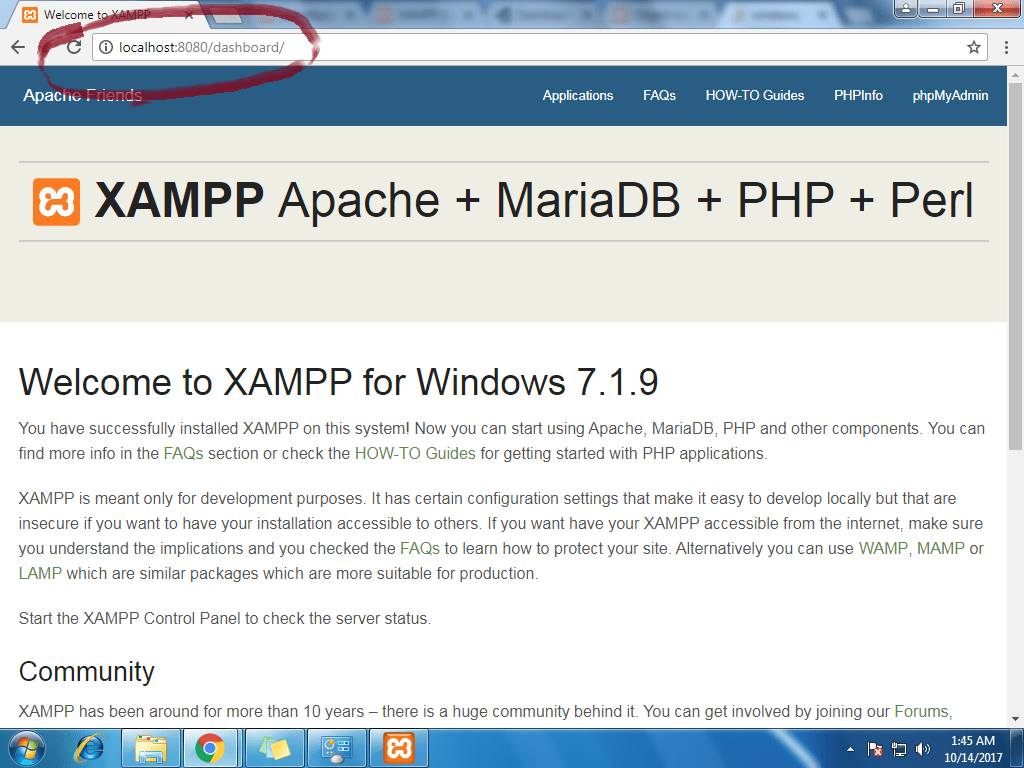Viewport: 1024px width, 768px height.
Task: Open XAMPP Control Panel from the taskbar
Action: pyautogui.click(x=399, y=748)
